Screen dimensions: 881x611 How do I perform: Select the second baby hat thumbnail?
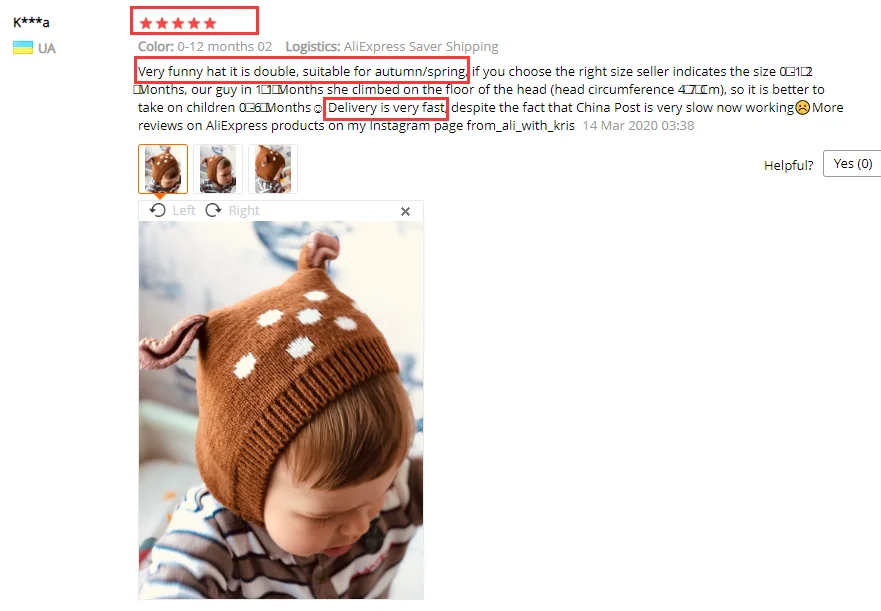(217, 169)
